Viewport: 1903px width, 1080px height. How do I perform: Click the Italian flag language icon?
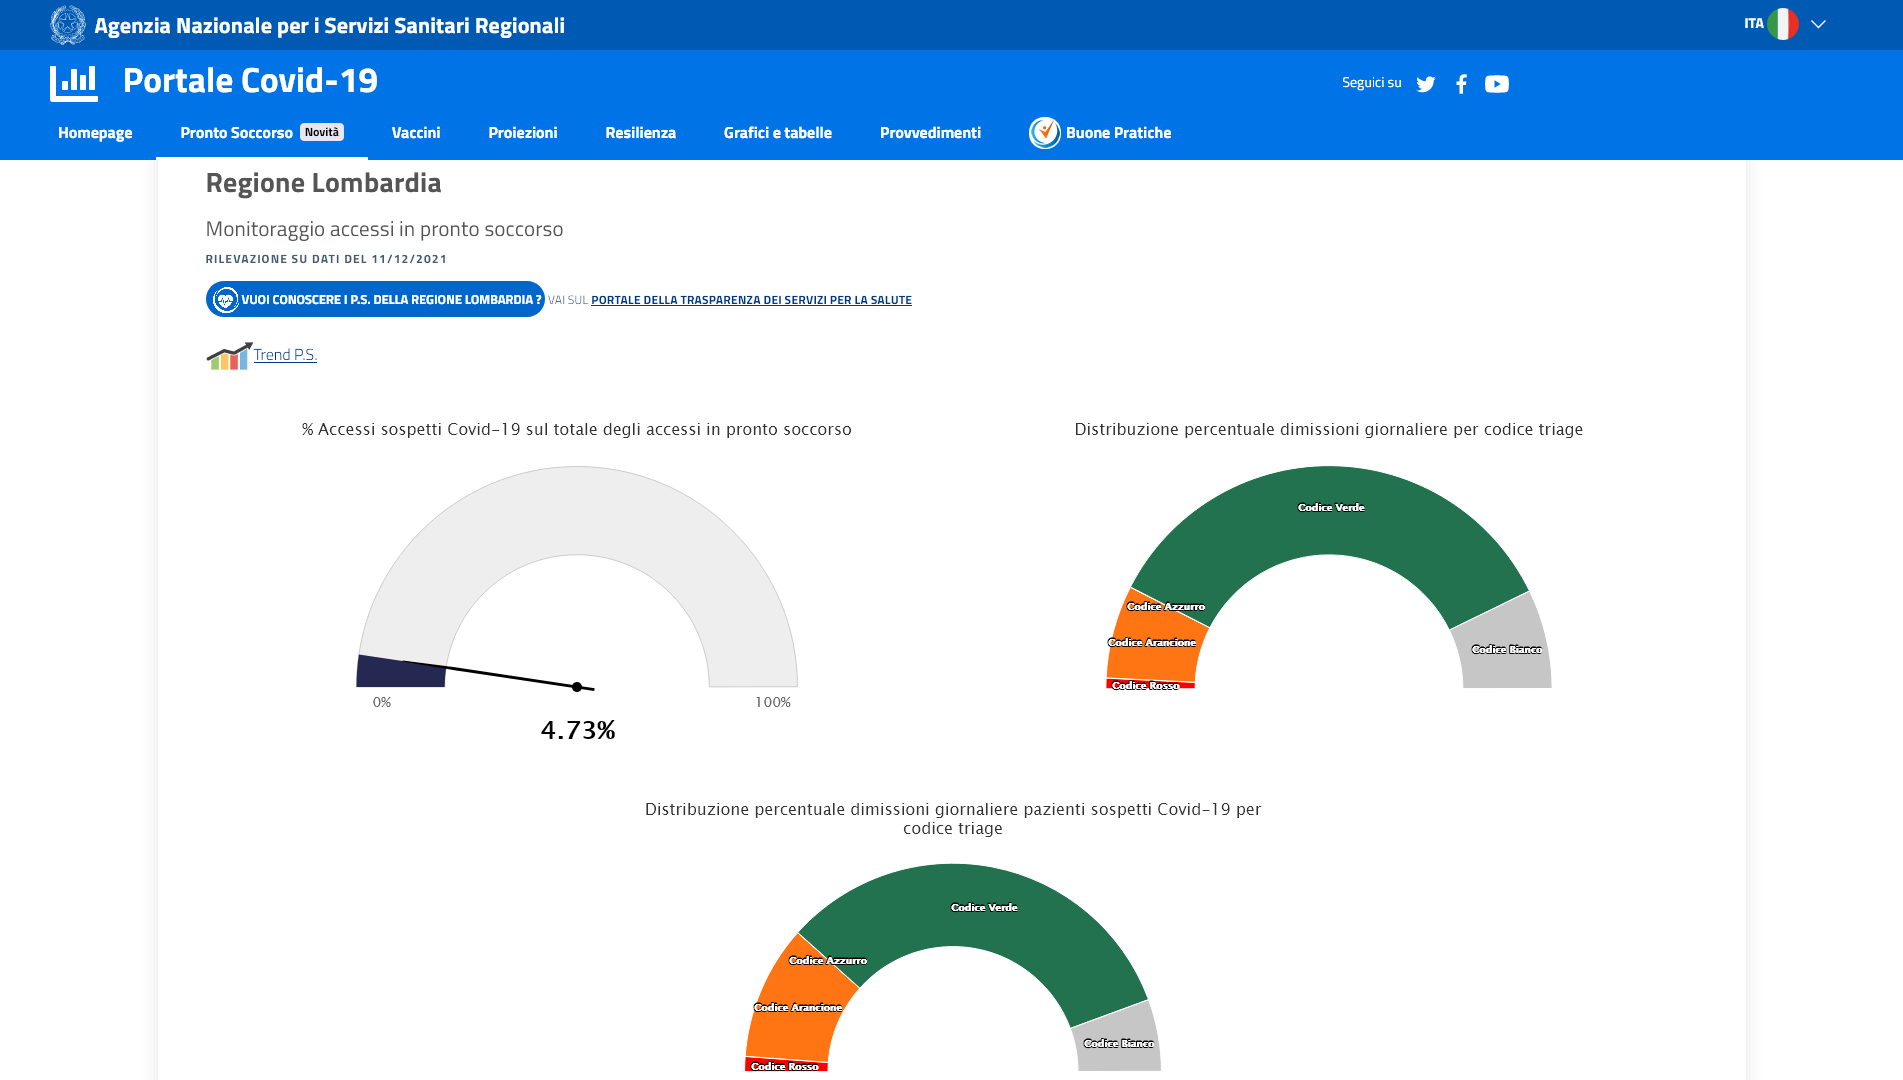coord(1783,24)
